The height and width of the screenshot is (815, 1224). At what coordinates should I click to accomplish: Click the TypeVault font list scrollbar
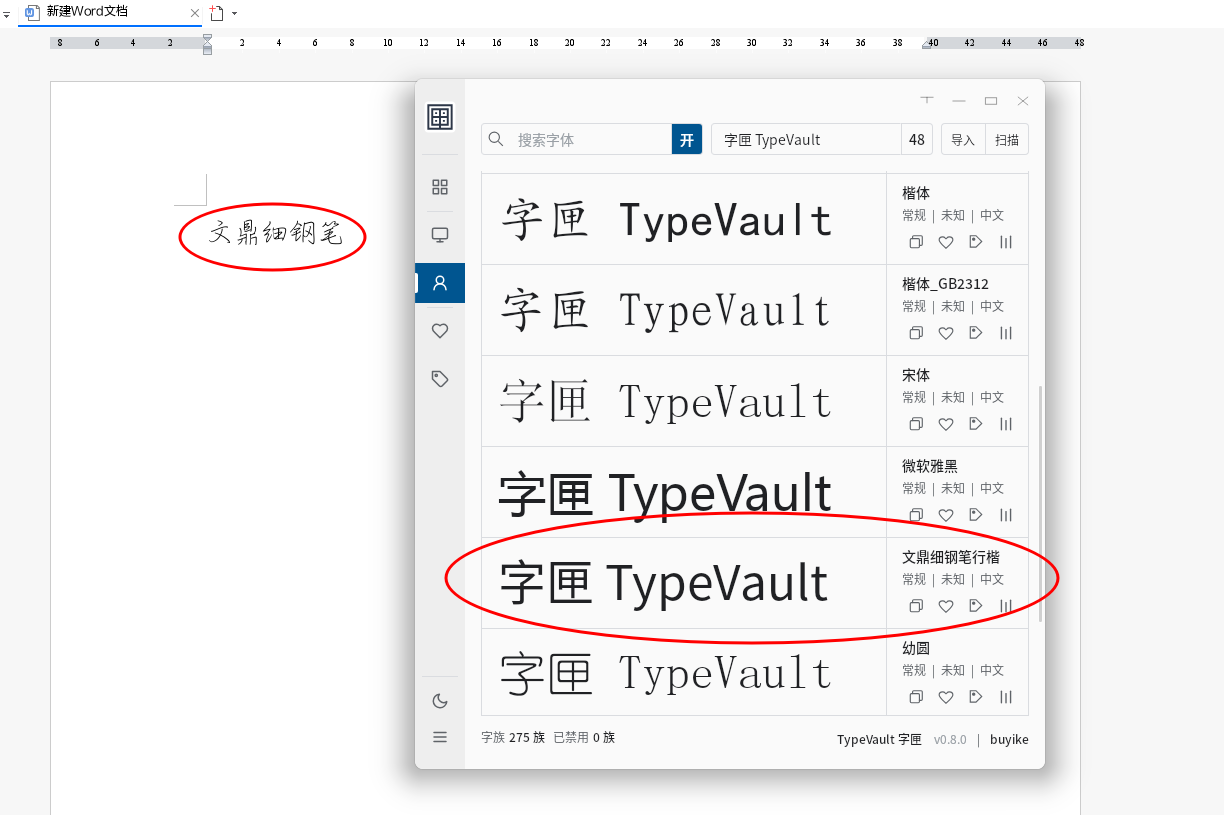tap(1041, 503)
